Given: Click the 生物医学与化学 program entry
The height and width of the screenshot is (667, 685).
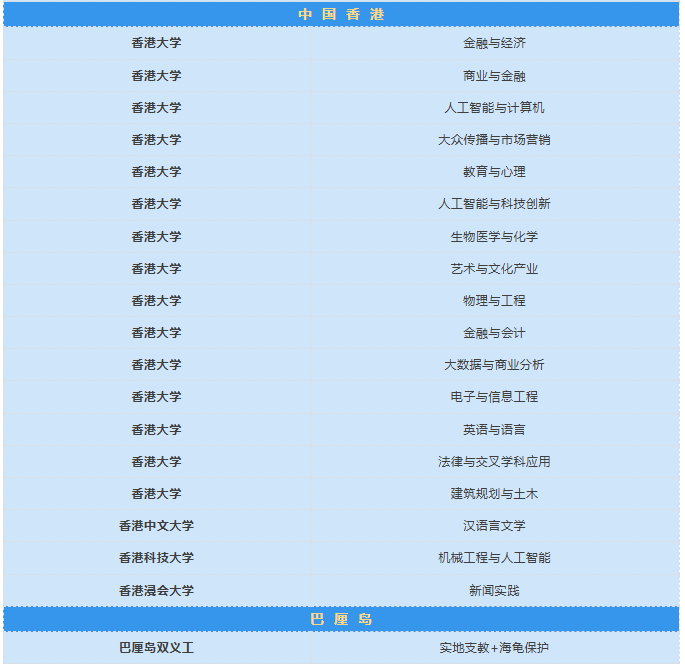Looking at the screenshot, I should [x=494, y=237].
